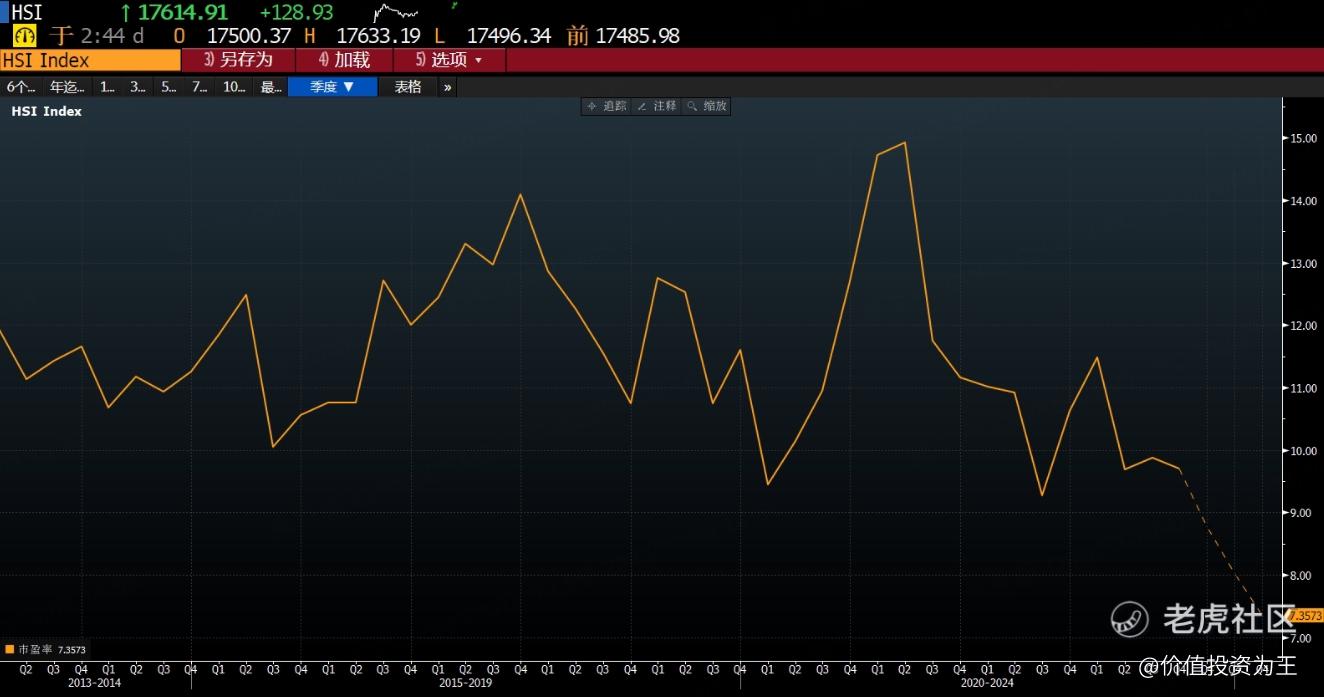This screenshot has height=697, width=1324.
Task: Open the intraday sparkline mini chart
Action: (396, 12)
